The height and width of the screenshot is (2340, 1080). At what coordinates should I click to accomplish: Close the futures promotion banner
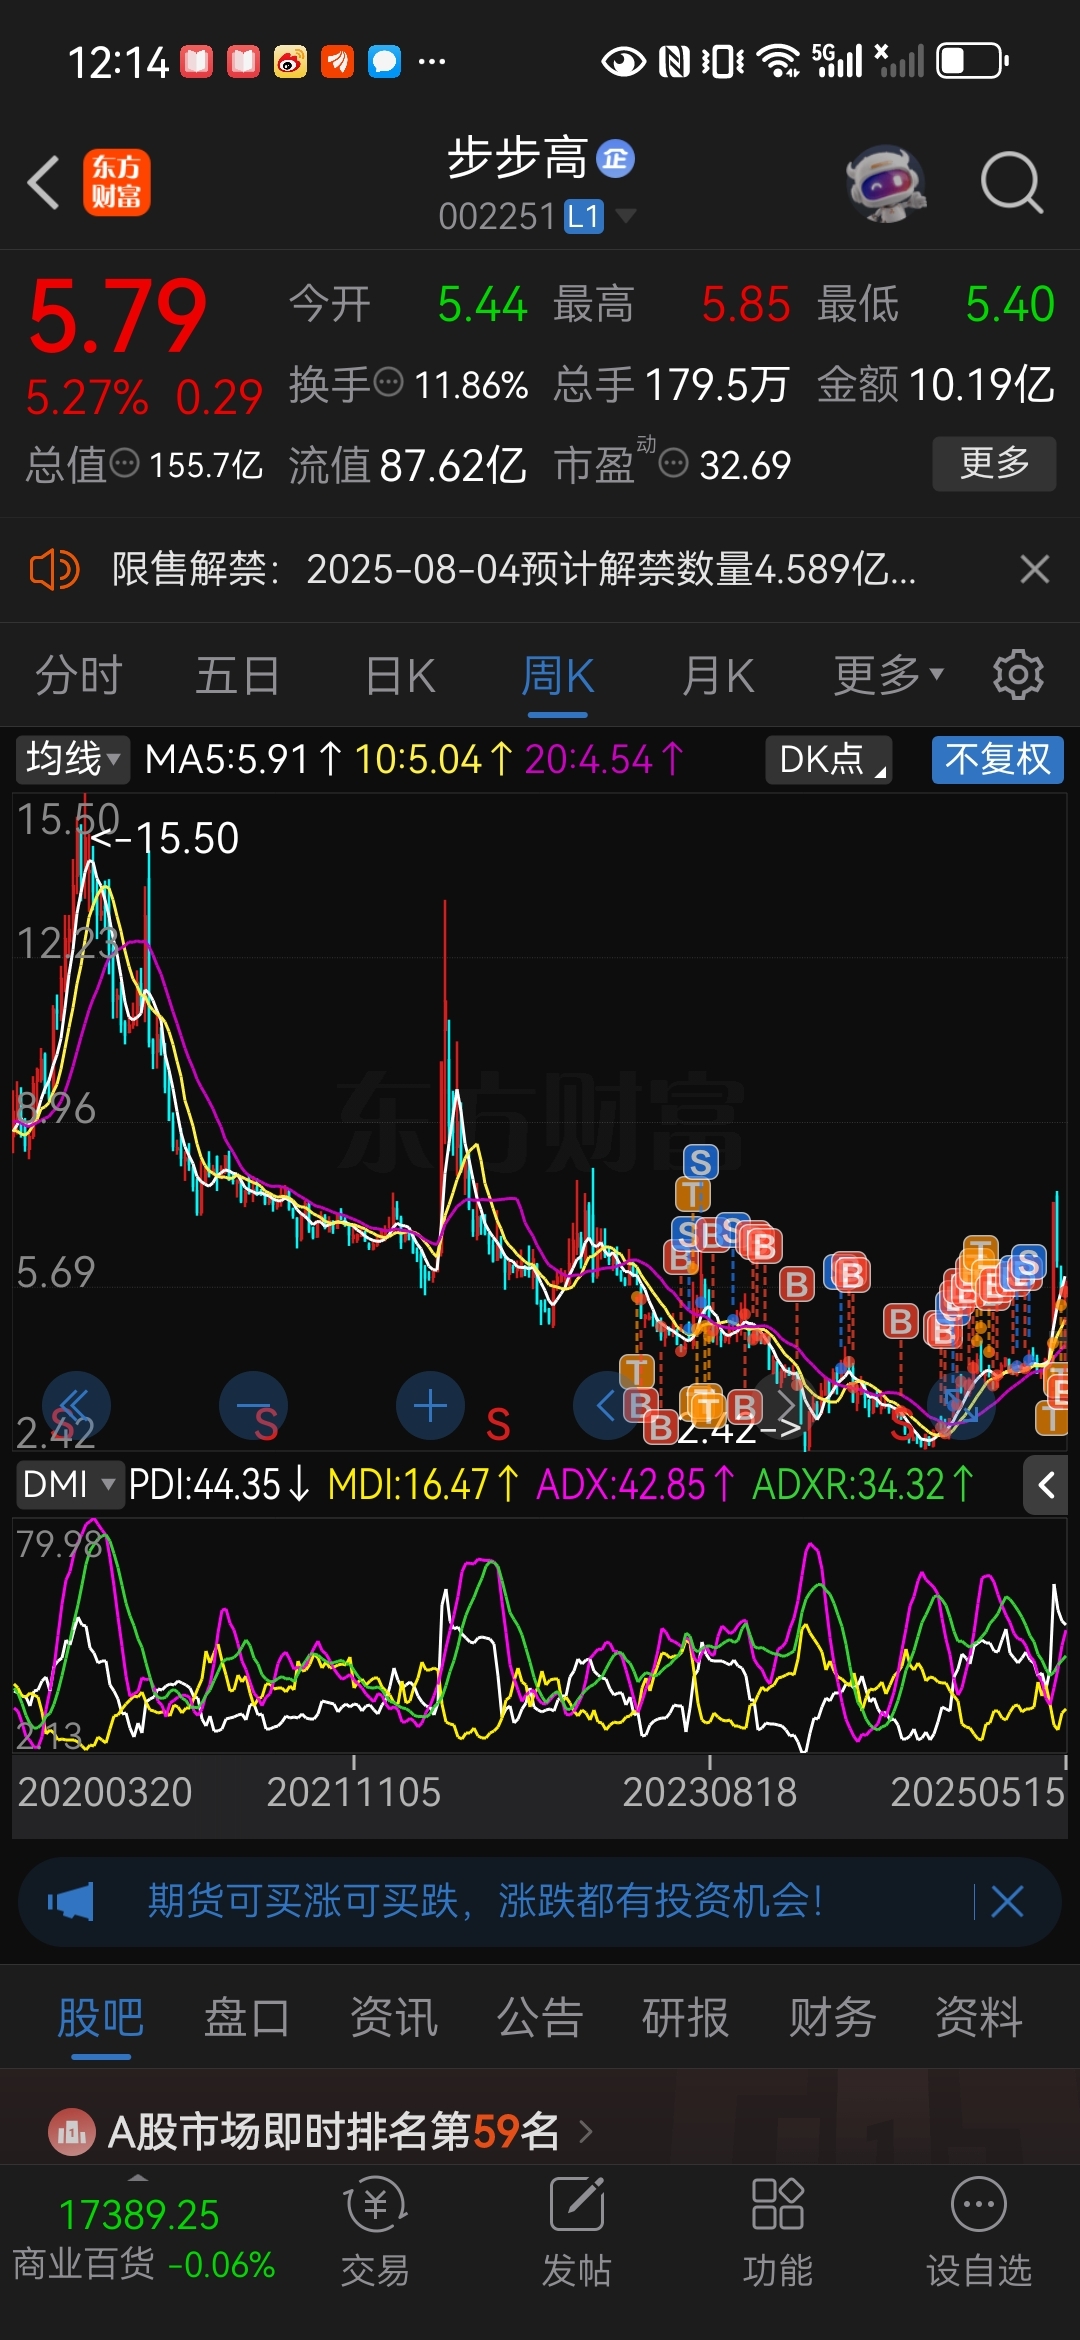tap(1007, 1901)
